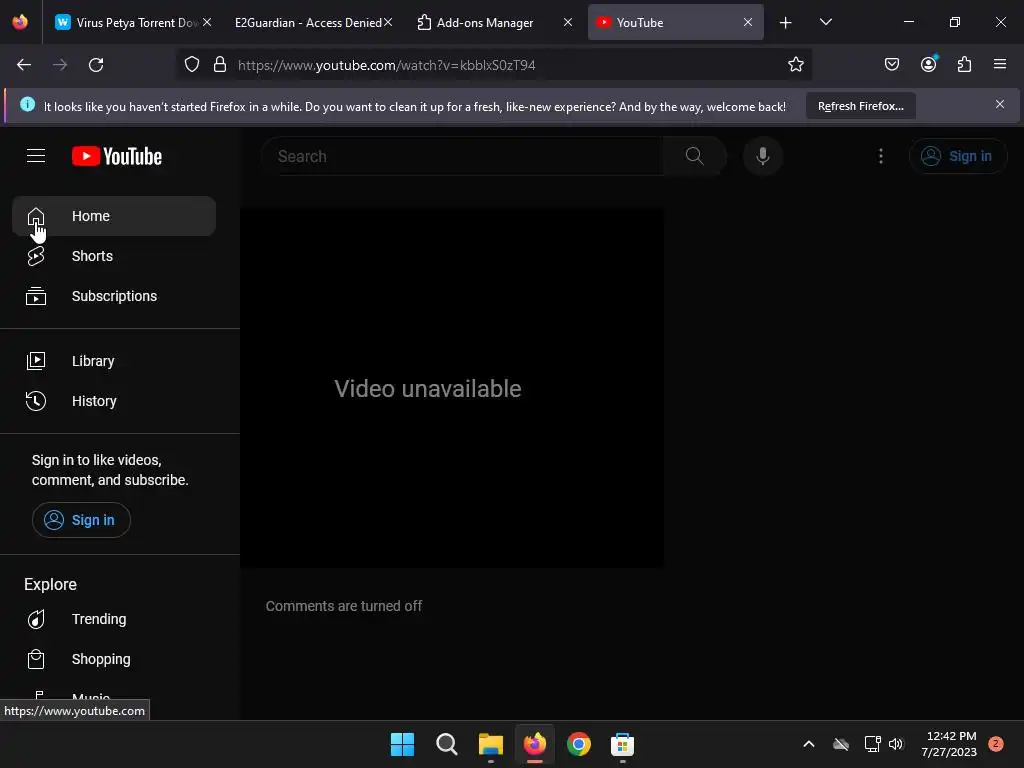Open a new tab with plus button
1024x768 pixels.
tap(786, 23)
